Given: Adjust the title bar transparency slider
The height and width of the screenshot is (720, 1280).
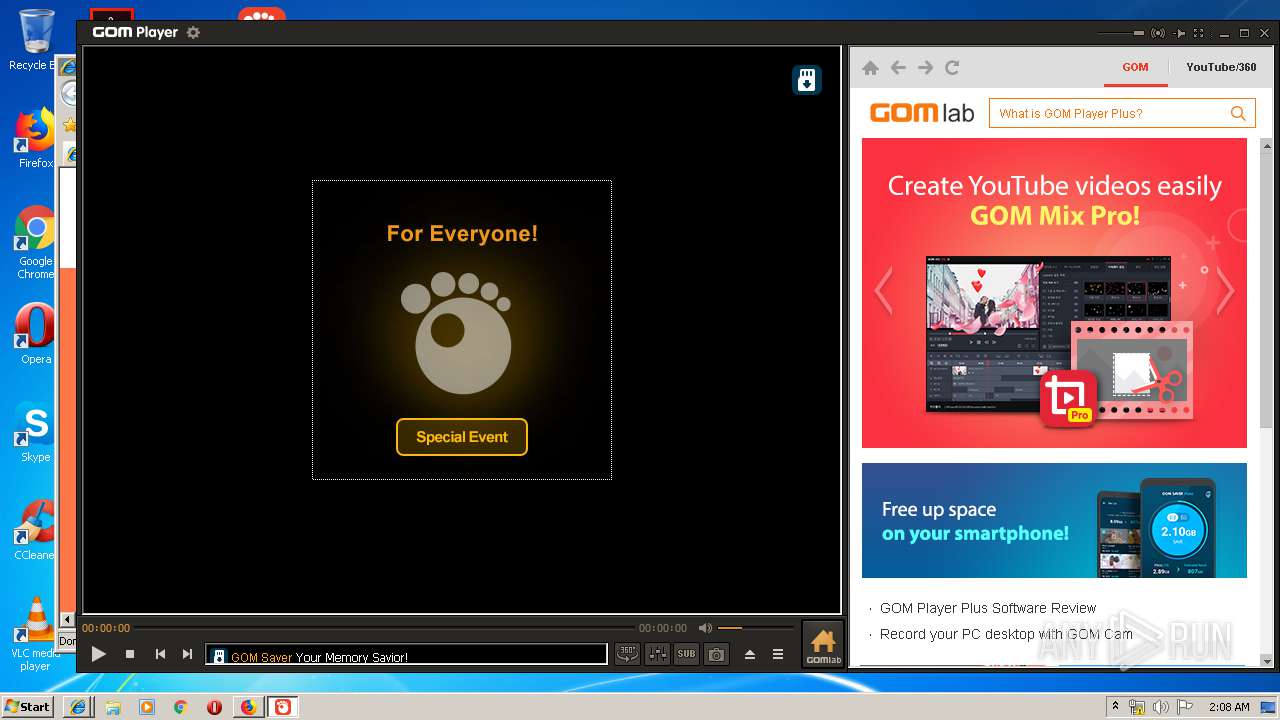Looking at the screenshot, I should point(1120,33).
